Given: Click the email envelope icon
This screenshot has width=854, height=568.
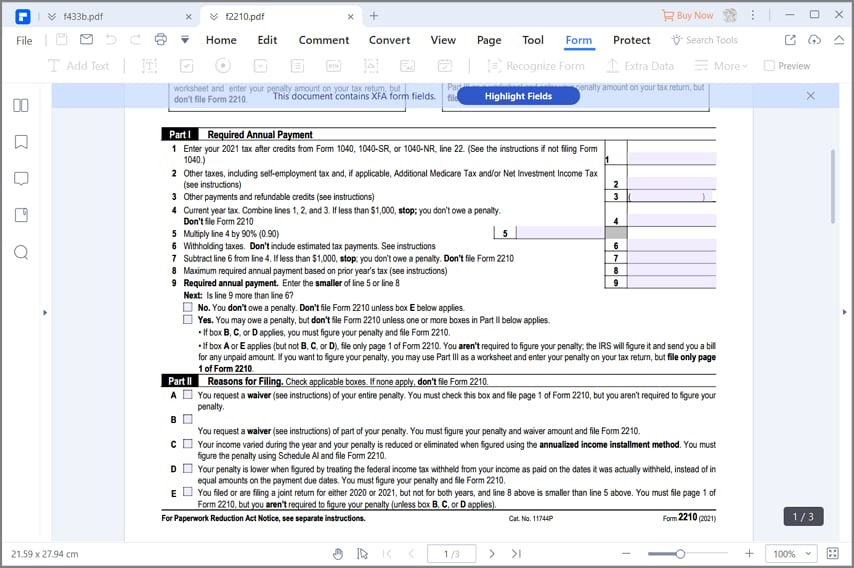Looking at the screenshot, I should pyautogui.click(x=86, y=39).
